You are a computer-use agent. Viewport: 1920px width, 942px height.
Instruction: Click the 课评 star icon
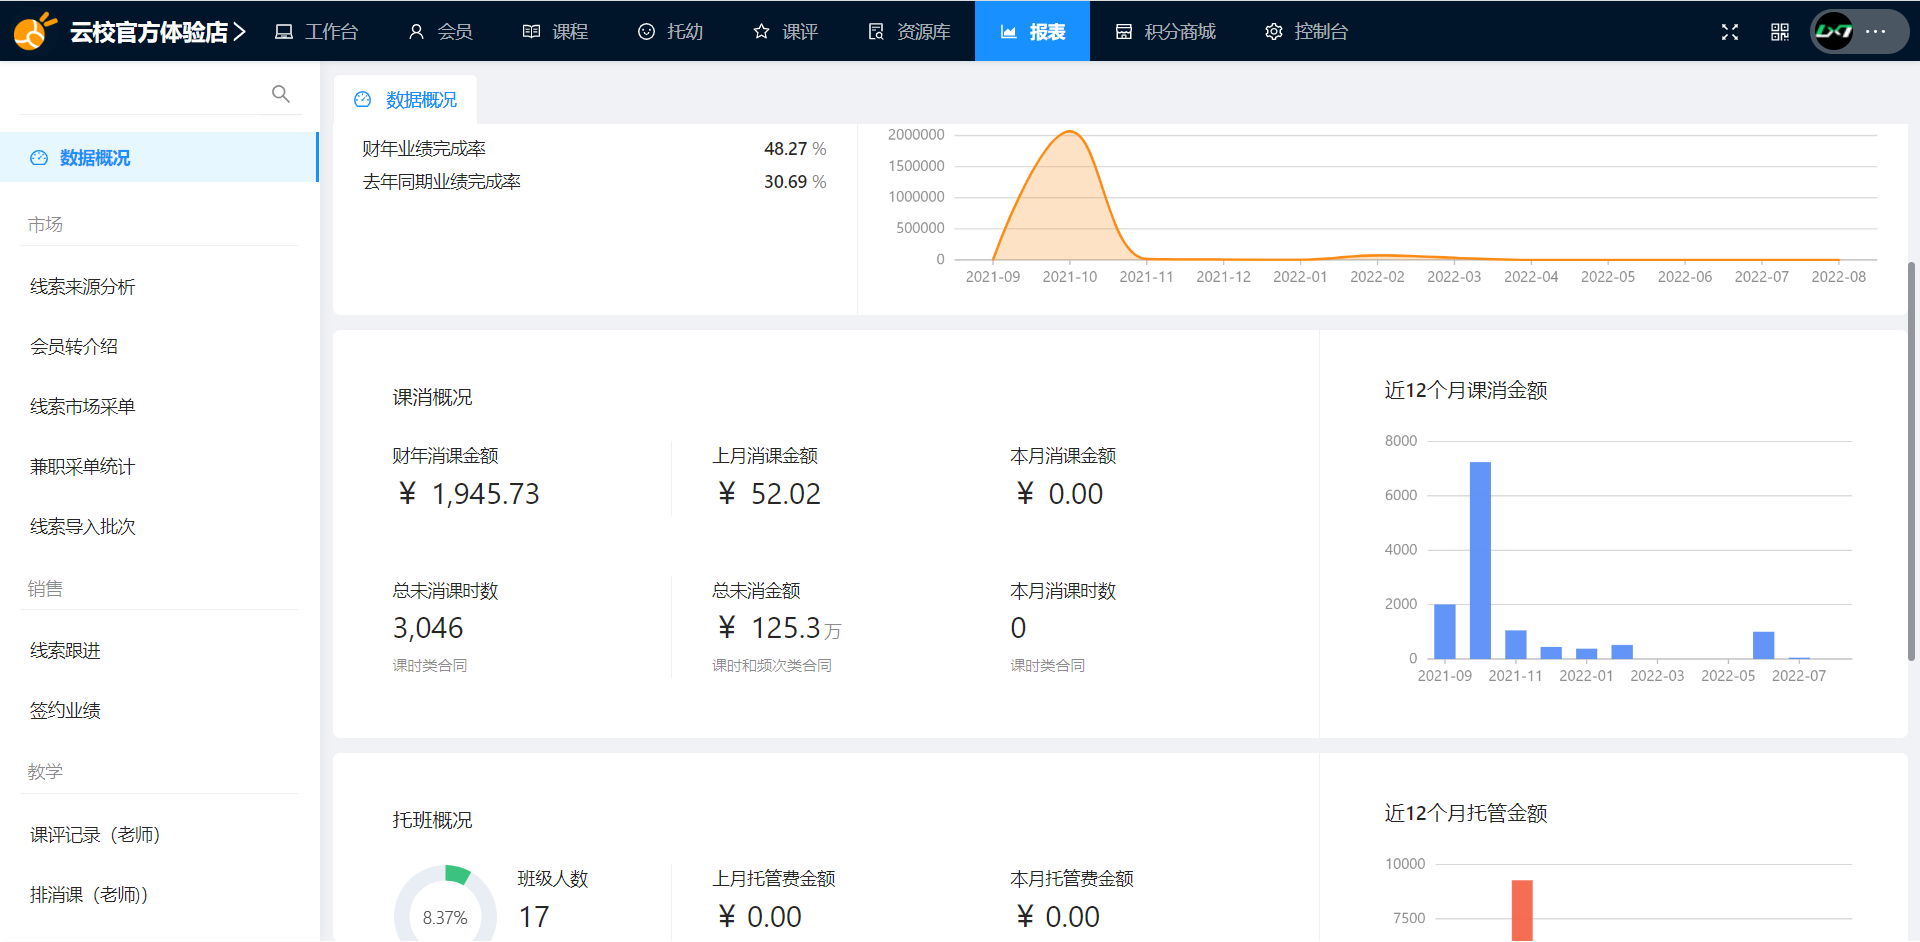761,32
